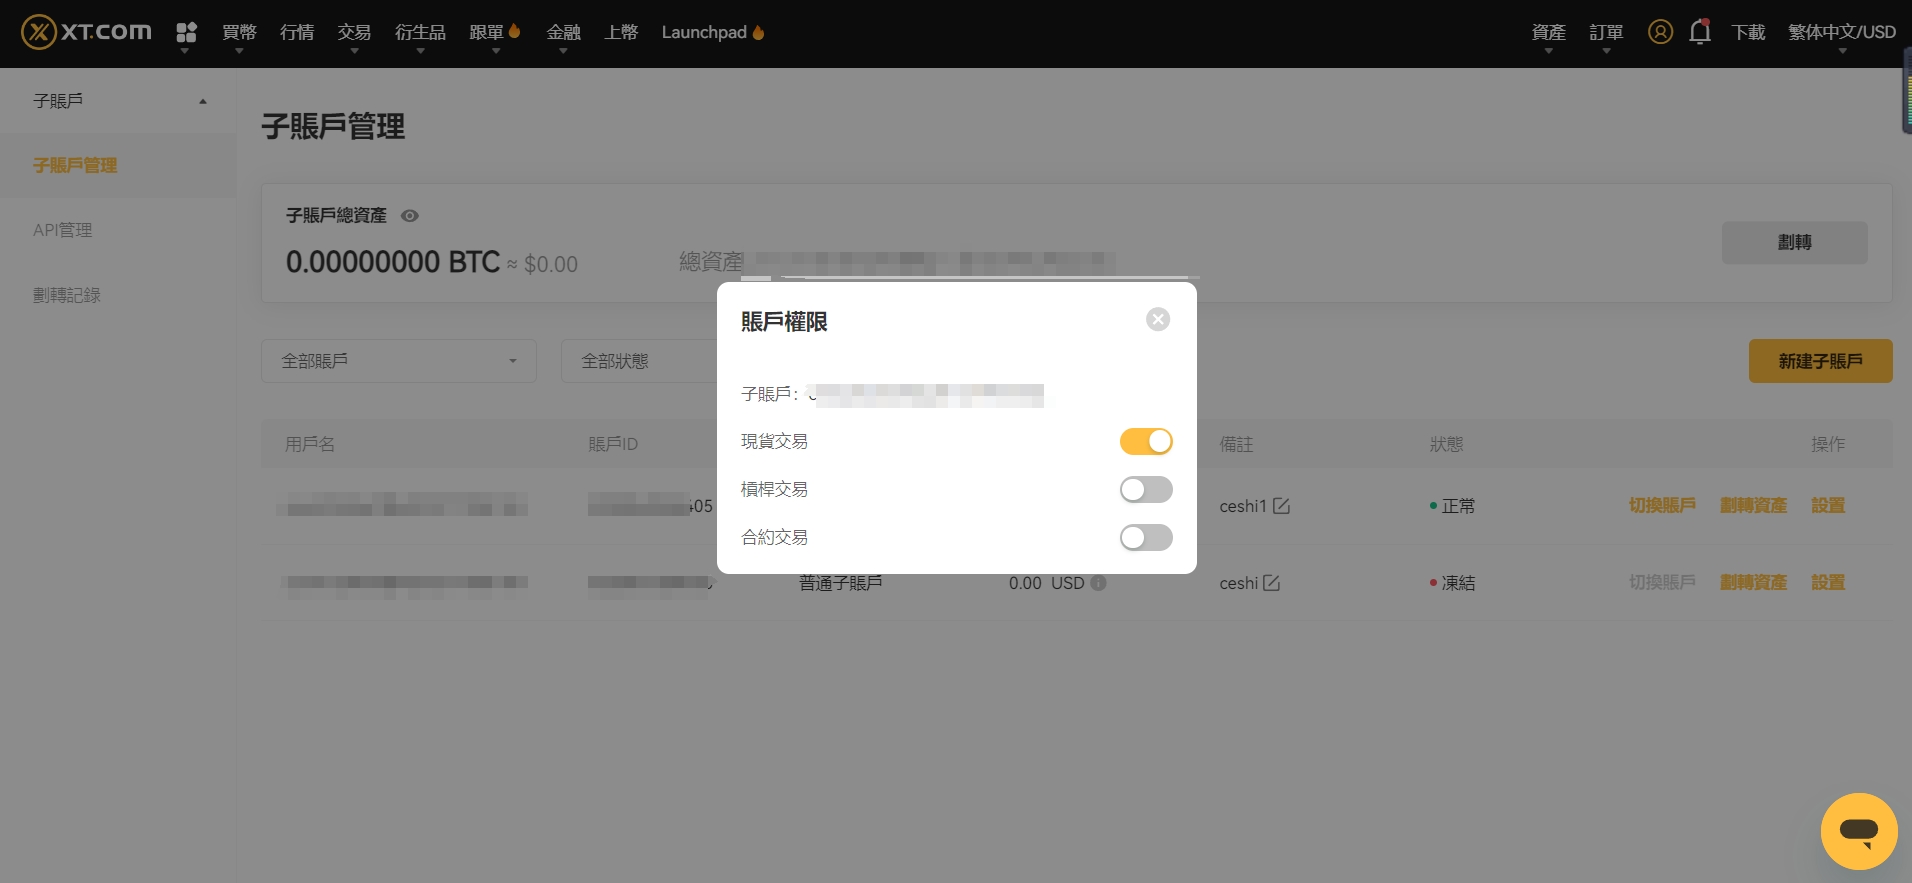Go to 上幣 listing page
Viewport: 1912px width, 883px height.
pos(621,32)
